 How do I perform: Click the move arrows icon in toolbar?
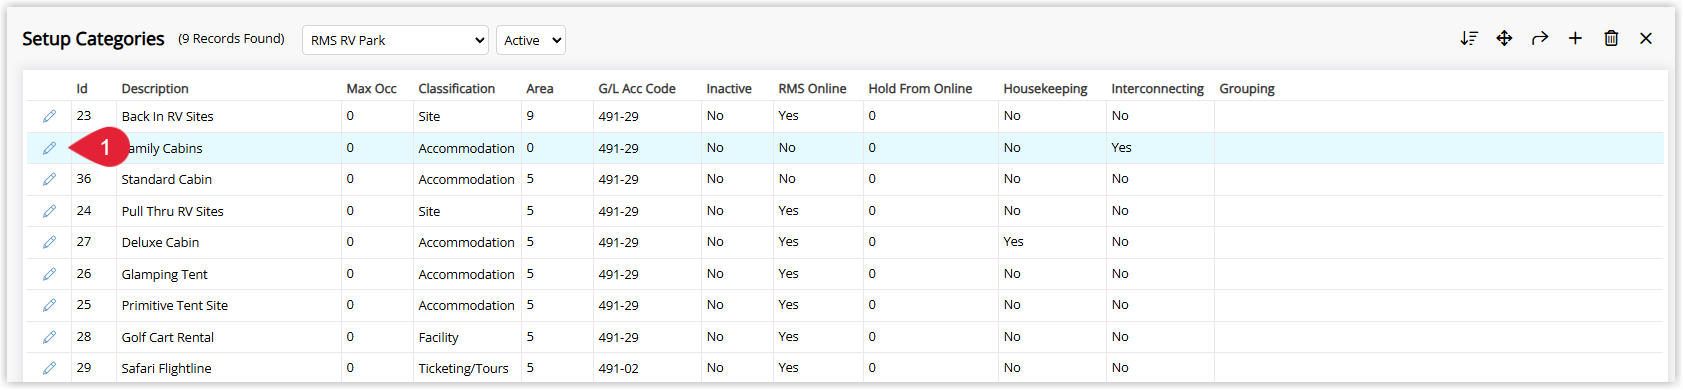point(1504,38)
